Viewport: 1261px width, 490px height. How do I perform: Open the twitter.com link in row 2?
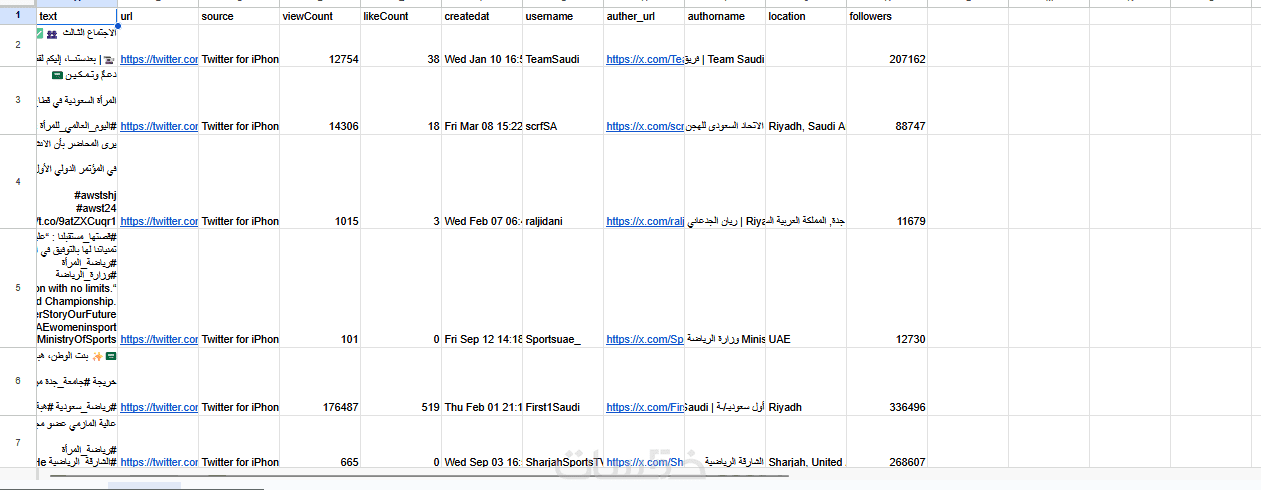pos(159,59)
